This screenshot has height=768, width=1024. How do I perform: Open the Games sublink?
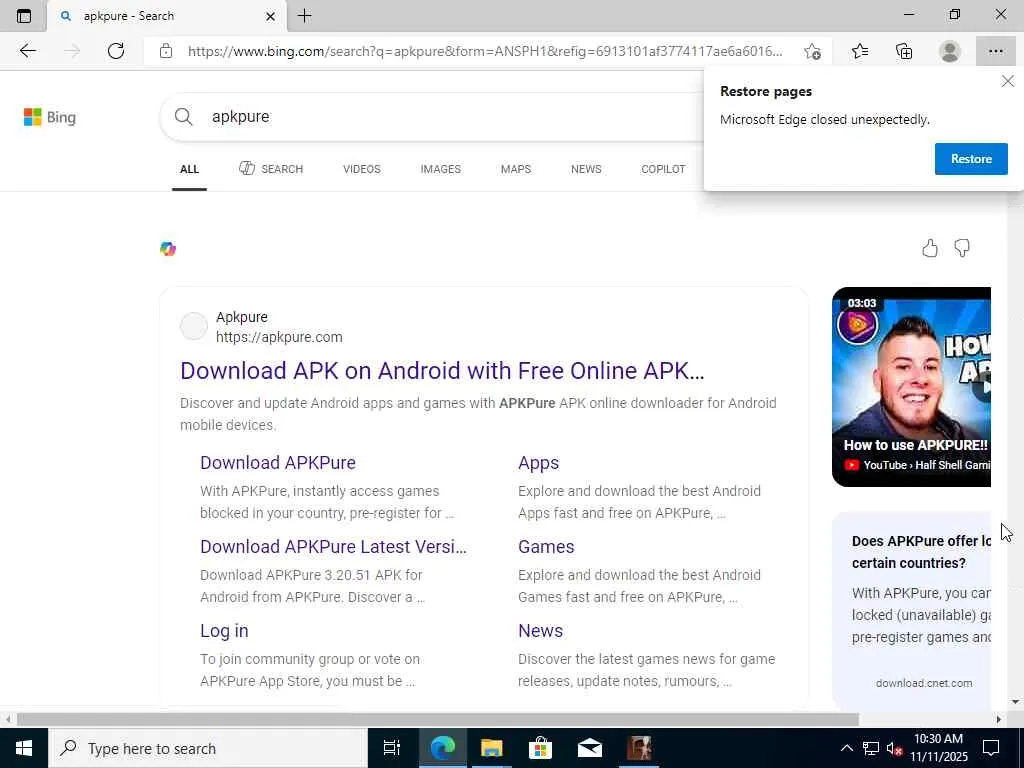546,547
